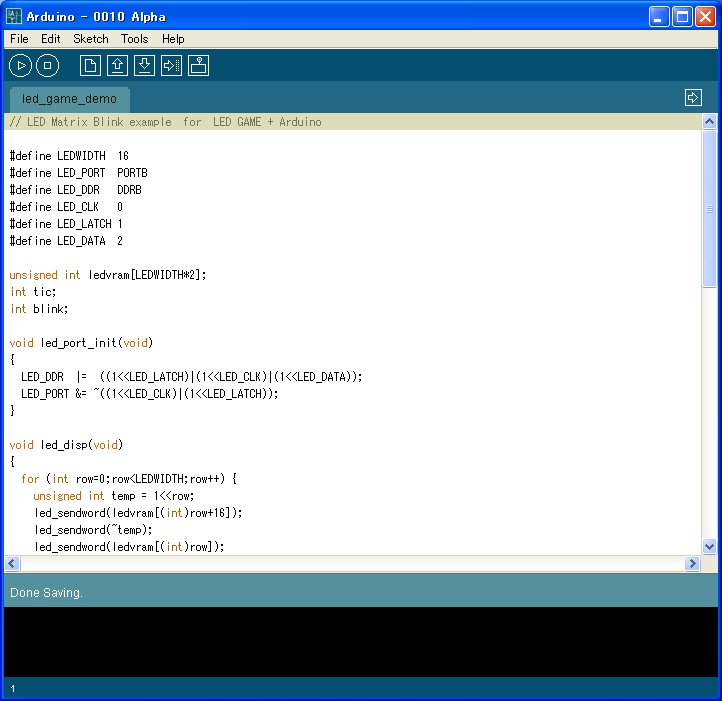Screen dimensions: 722x701
Task: Click the 'void led_port_init(void)' line
Action: 82,344
